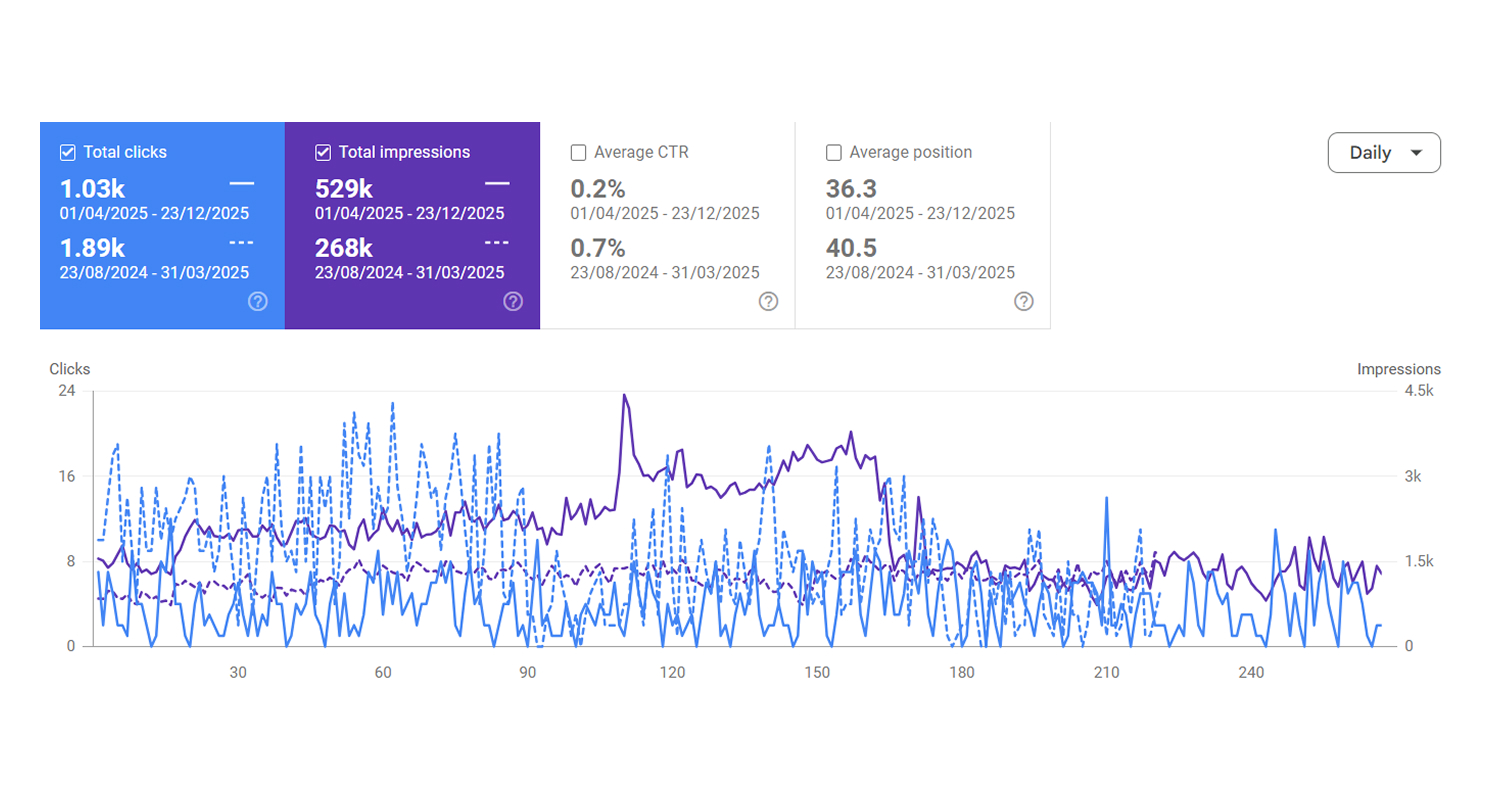Uncheck the Total impressions checkbox

[x=323, y=153]
